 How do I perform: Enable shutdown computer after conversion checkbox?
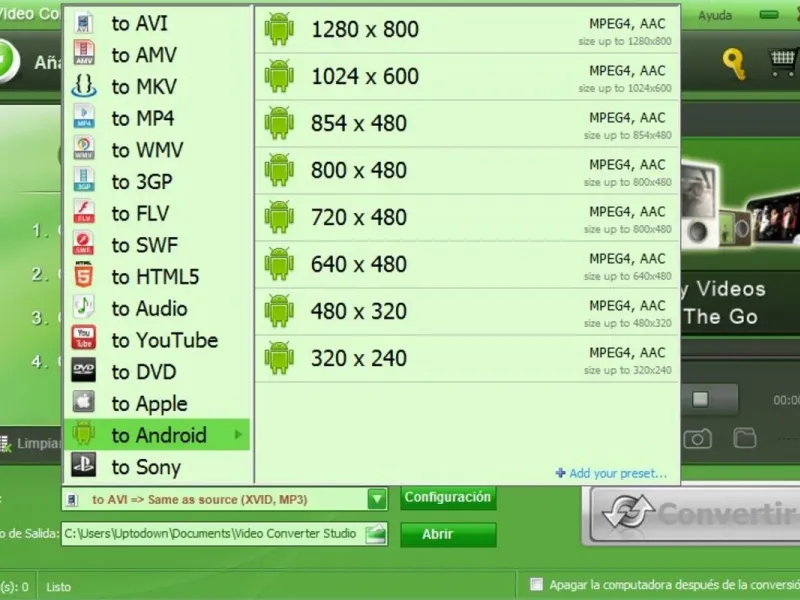coord(536,584)
